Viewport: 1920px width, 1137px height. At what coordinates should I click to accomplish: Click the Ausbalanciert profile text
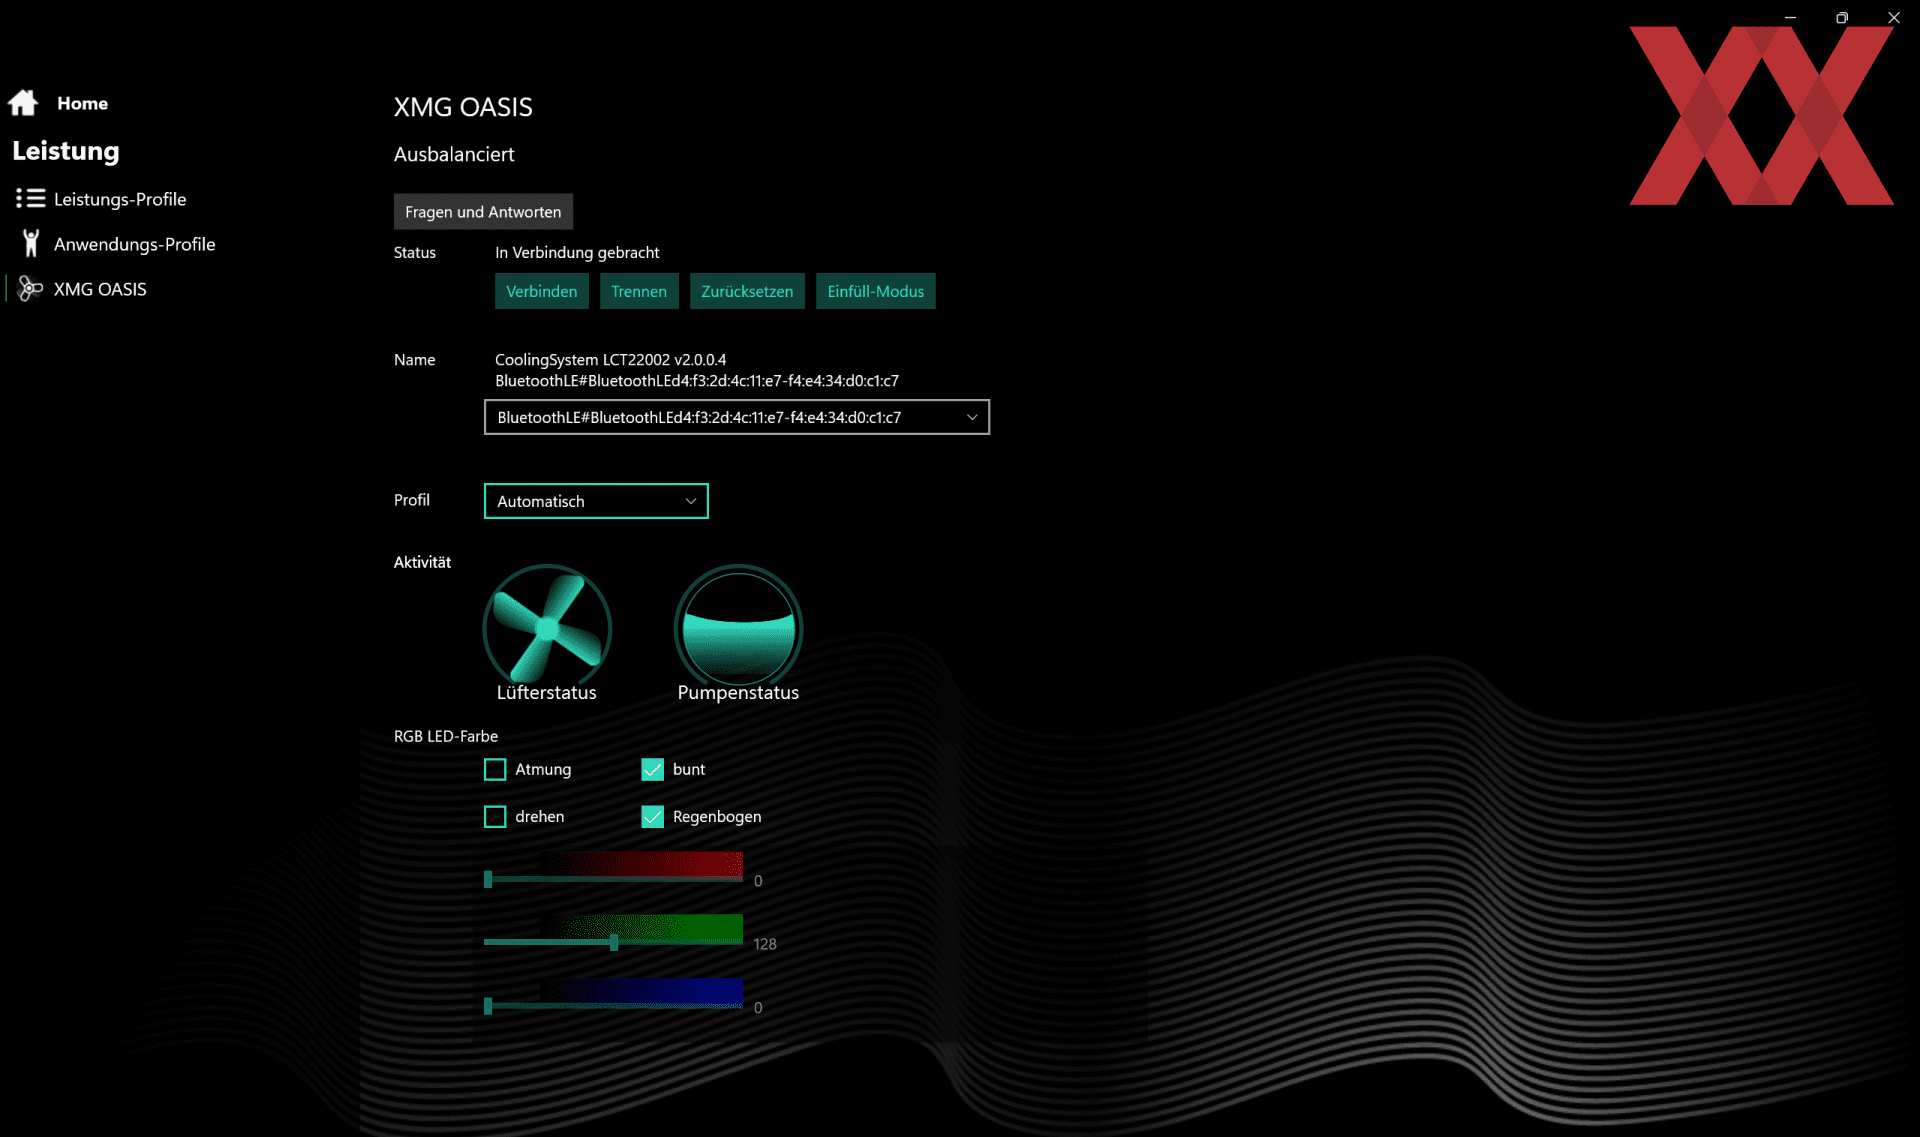(454, 154)
